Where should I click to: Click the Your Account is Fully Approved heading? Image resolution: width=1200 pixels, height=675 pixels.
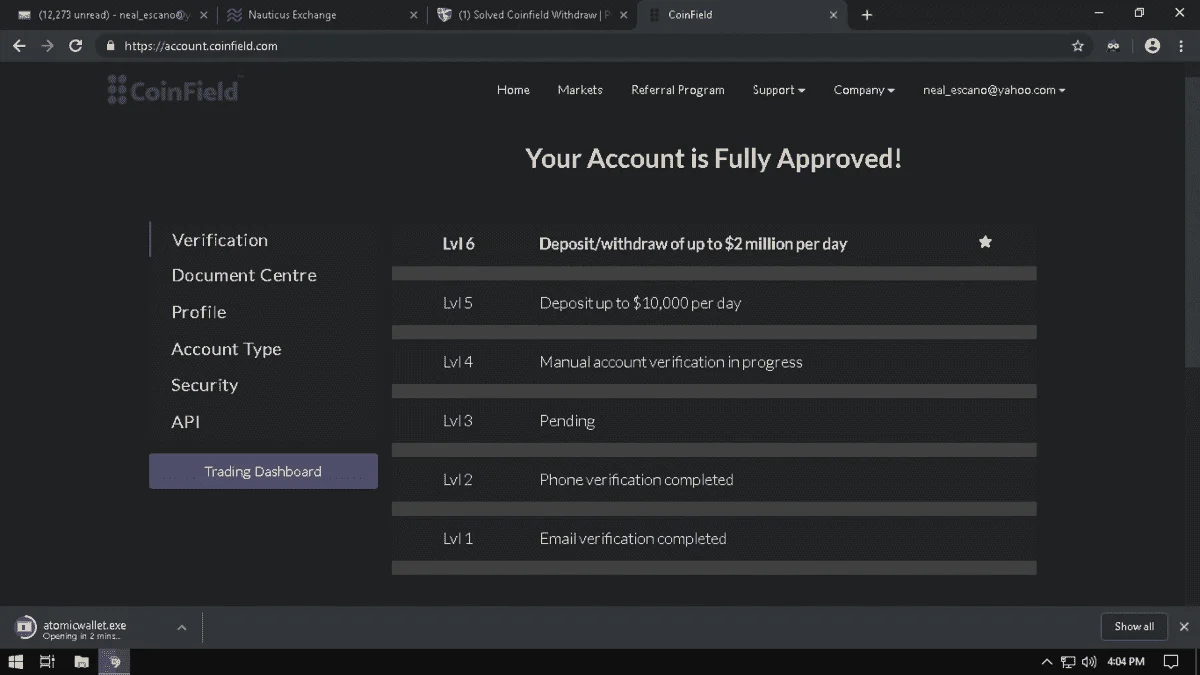(714, 159)
